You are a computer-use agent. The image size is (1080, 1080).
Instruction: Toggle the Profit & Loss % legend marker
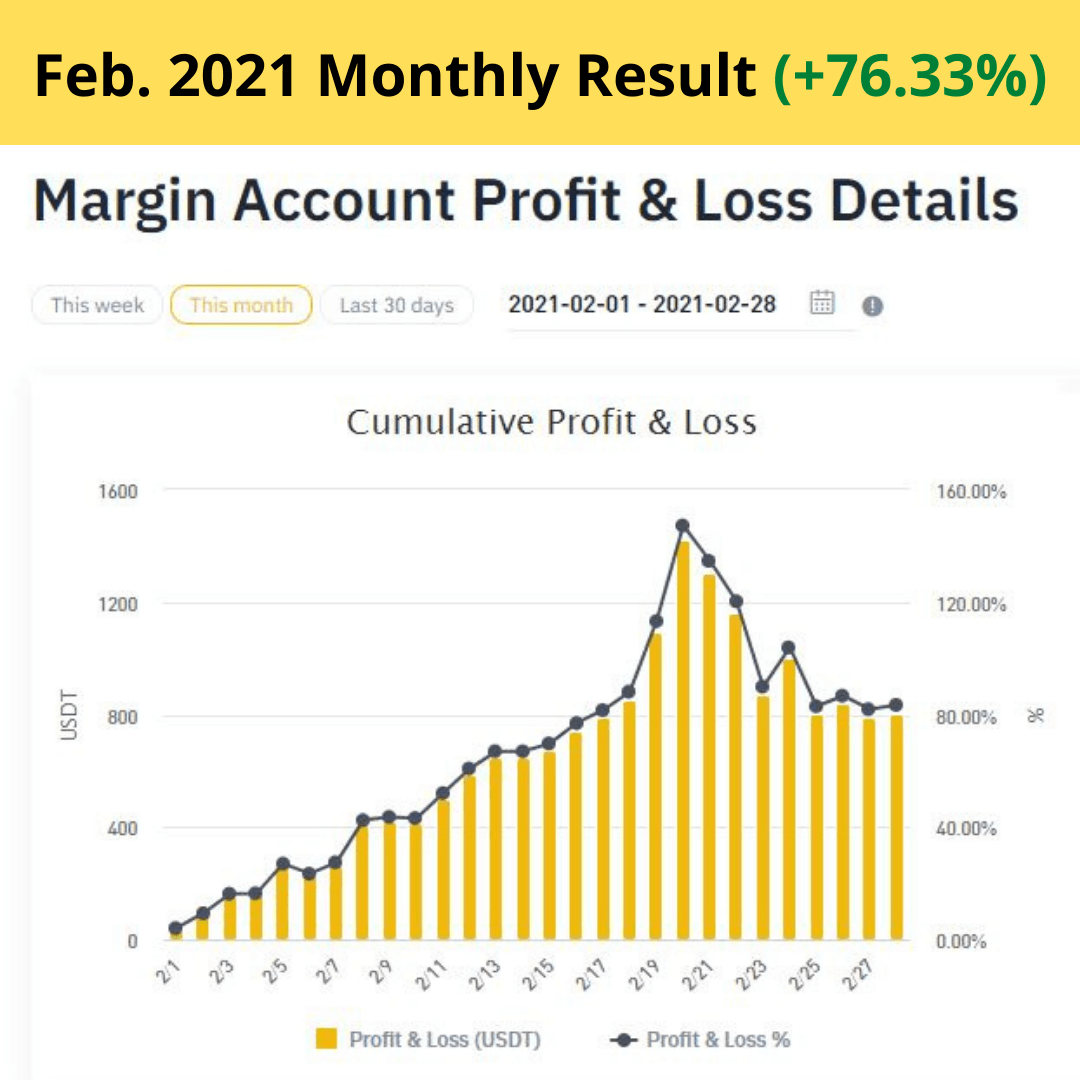623,1040
